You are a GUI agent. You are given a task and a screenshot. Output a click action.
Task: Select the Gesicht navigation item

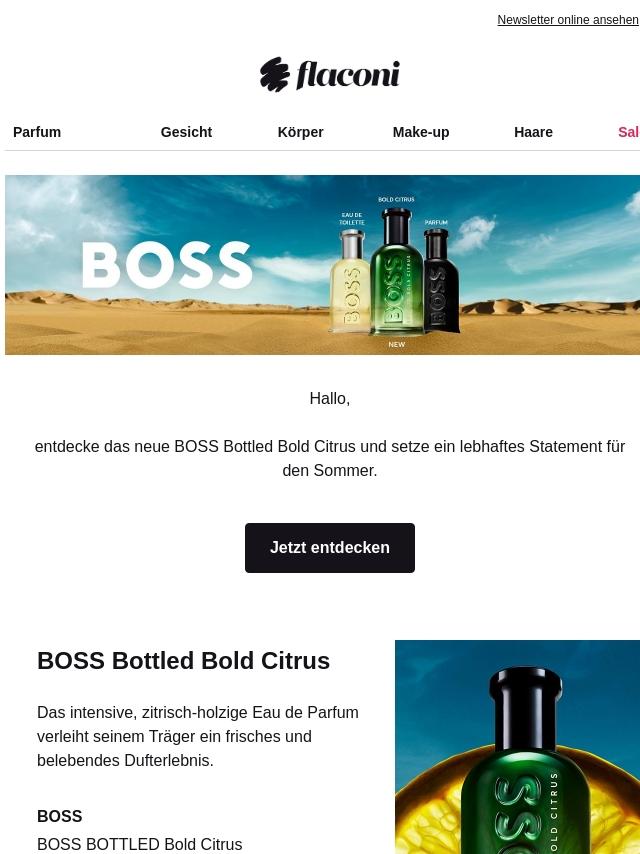pos(186,132)
